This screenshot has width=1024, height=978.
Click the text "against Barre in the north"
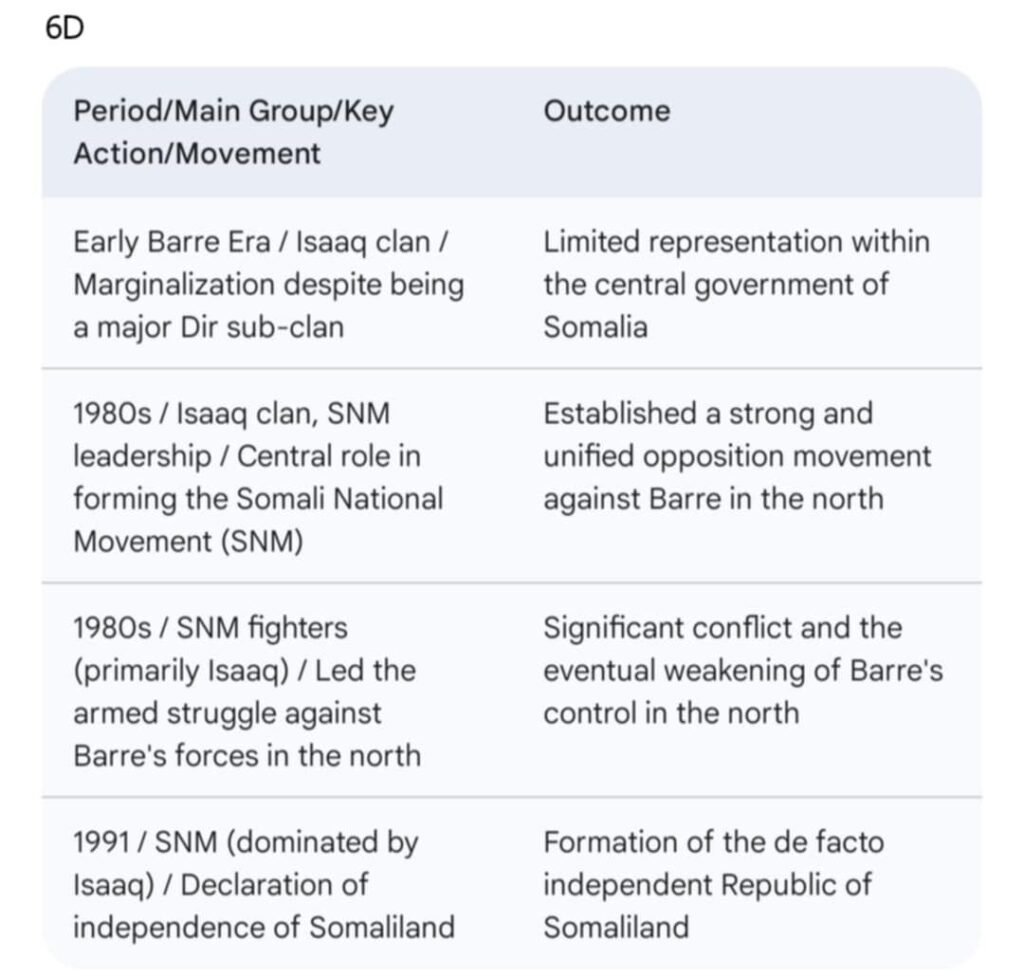pos(713,498)
